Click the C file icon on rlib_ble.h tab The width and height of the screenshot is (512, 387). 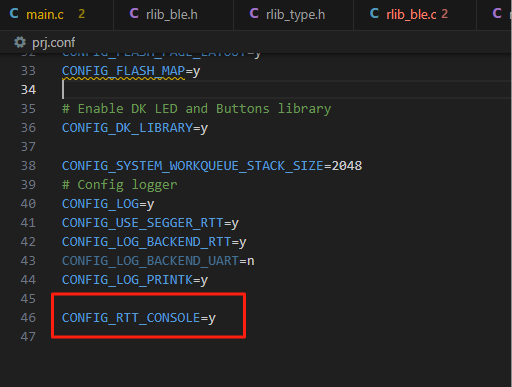(134, 14)
